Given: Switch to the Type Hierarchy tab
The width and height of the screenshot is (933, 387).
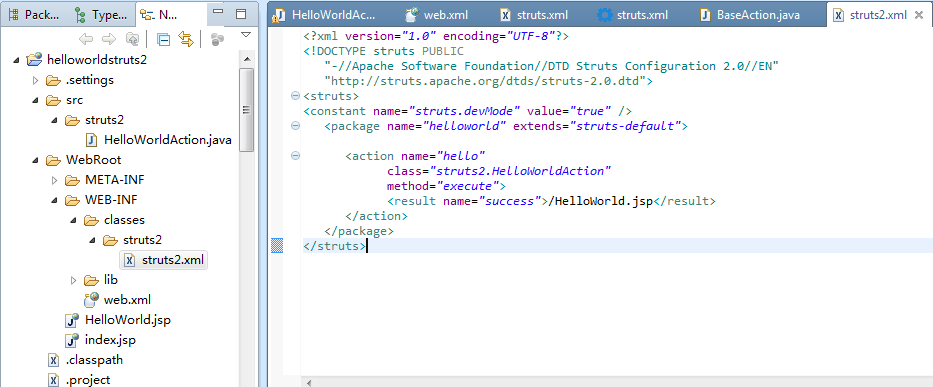Looking at the screenshot, I should 101,14.
